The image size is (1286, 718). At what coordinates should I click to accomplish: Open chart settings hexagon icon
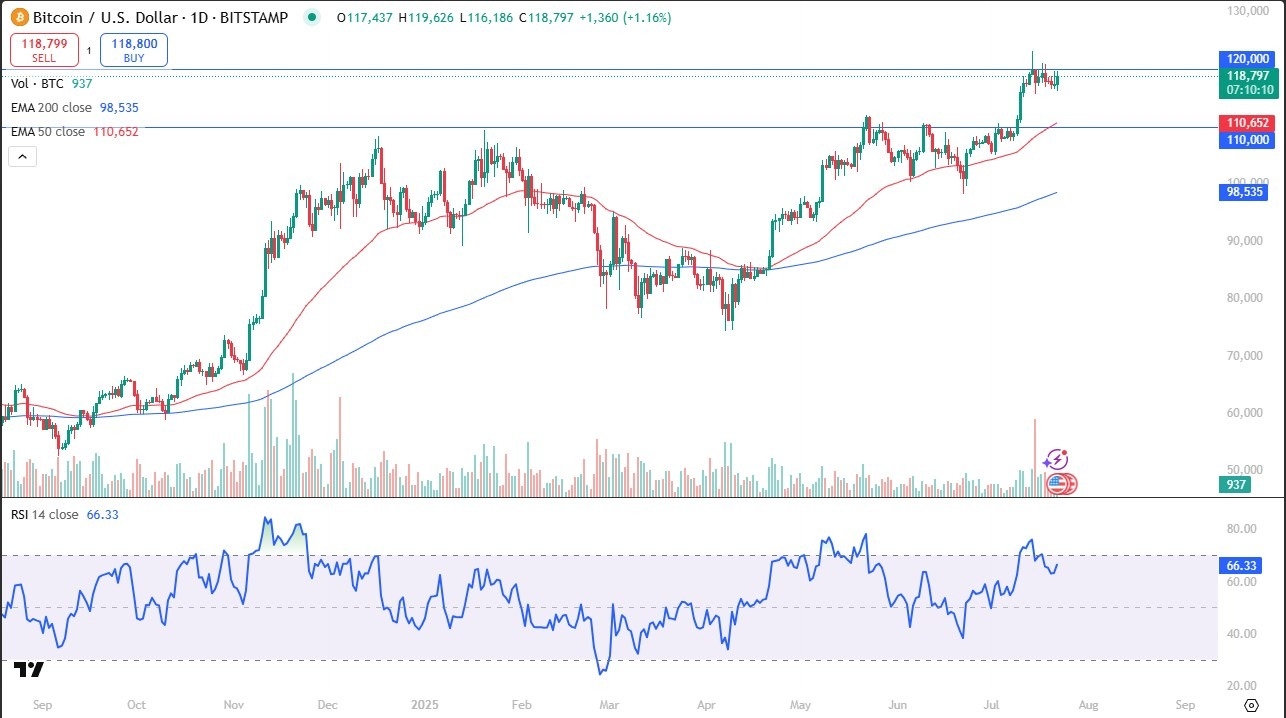[1250, 704]
